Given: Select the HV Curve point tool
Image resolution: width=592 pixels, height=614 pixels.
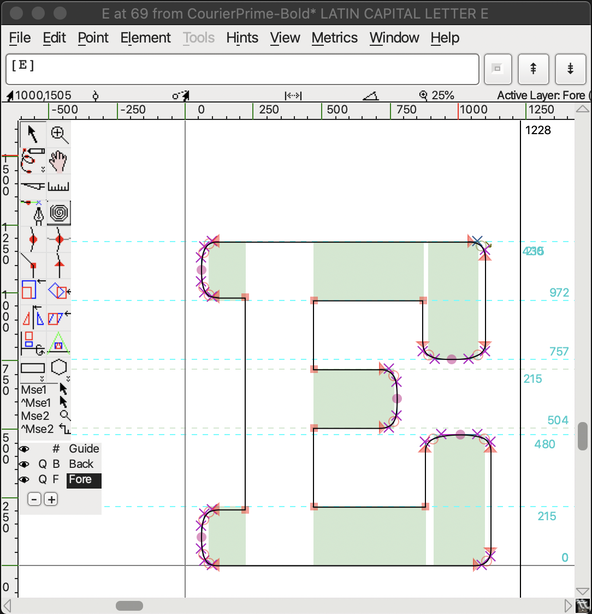Looking at the screenshot, I should [x=59, y=239].
